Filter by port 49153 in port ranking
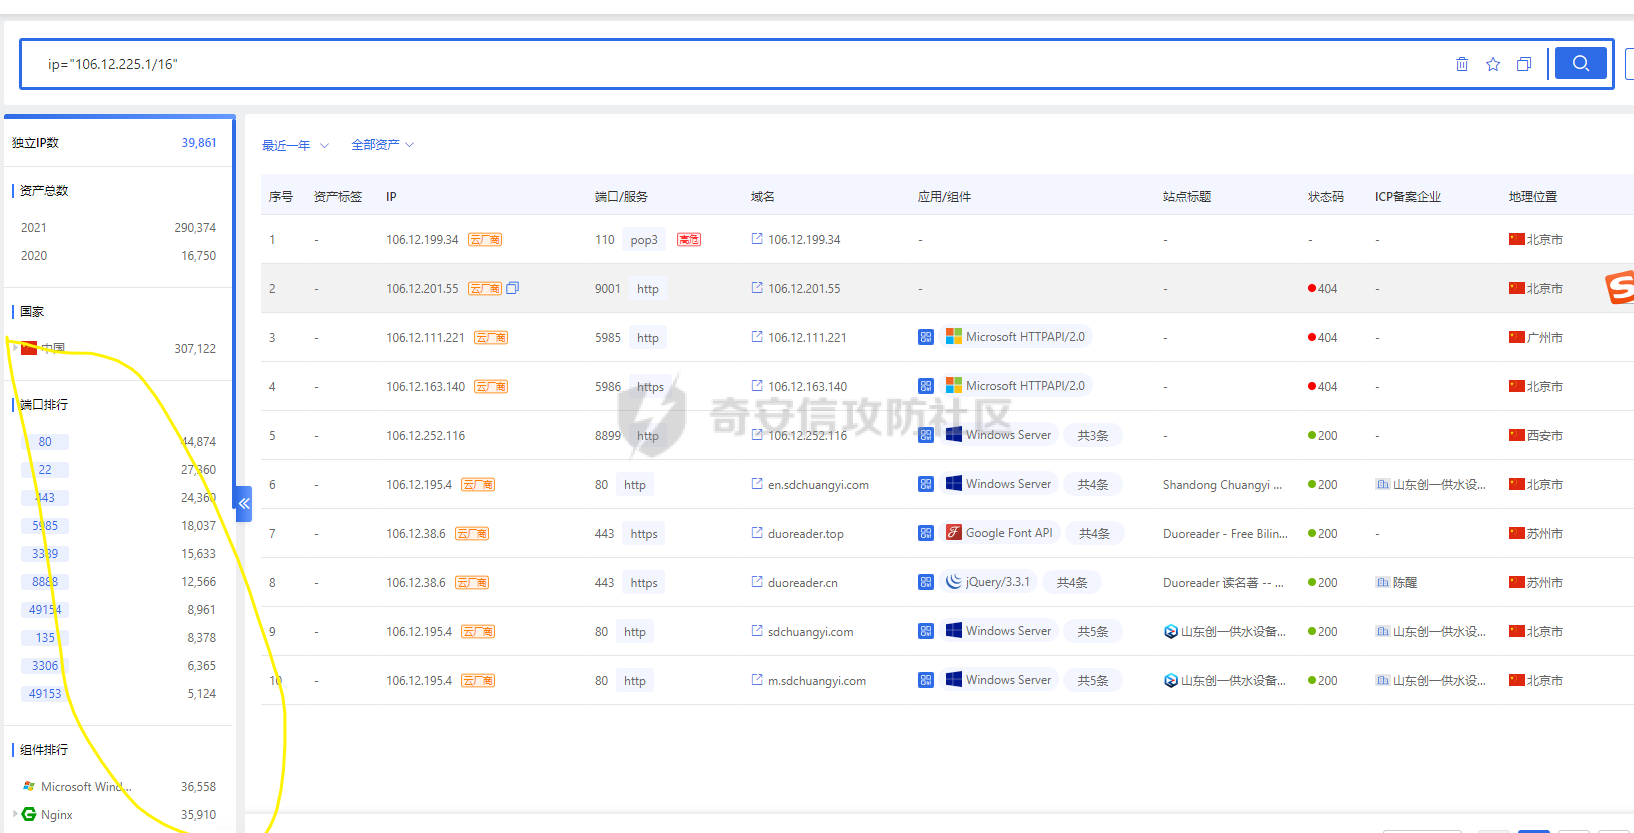1634x833 pixels. [x=45, y=693]
